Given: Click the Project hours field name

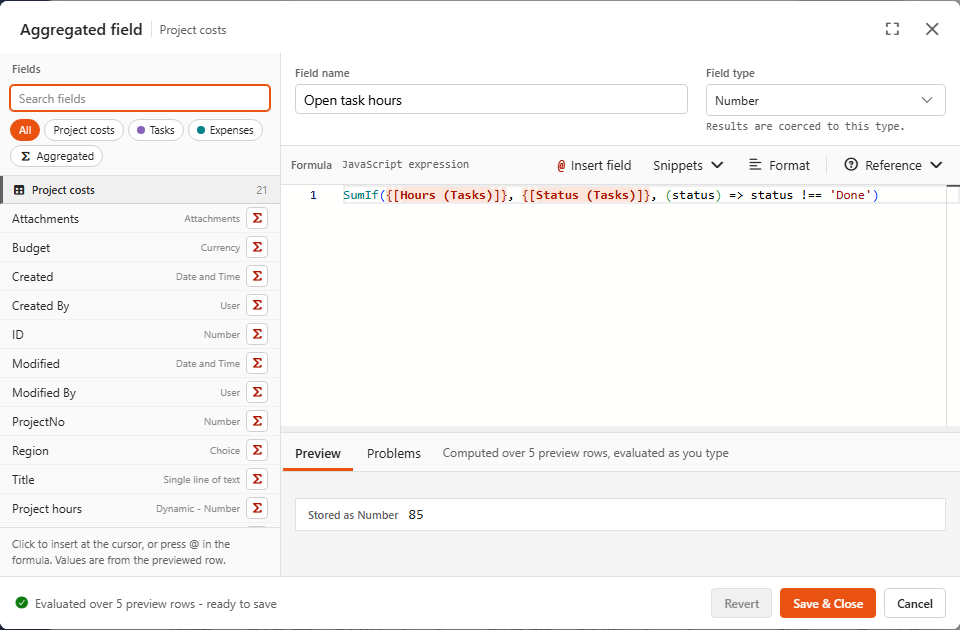Looking at the screenshot, I should pyautogui.click(x=47, y=508).
